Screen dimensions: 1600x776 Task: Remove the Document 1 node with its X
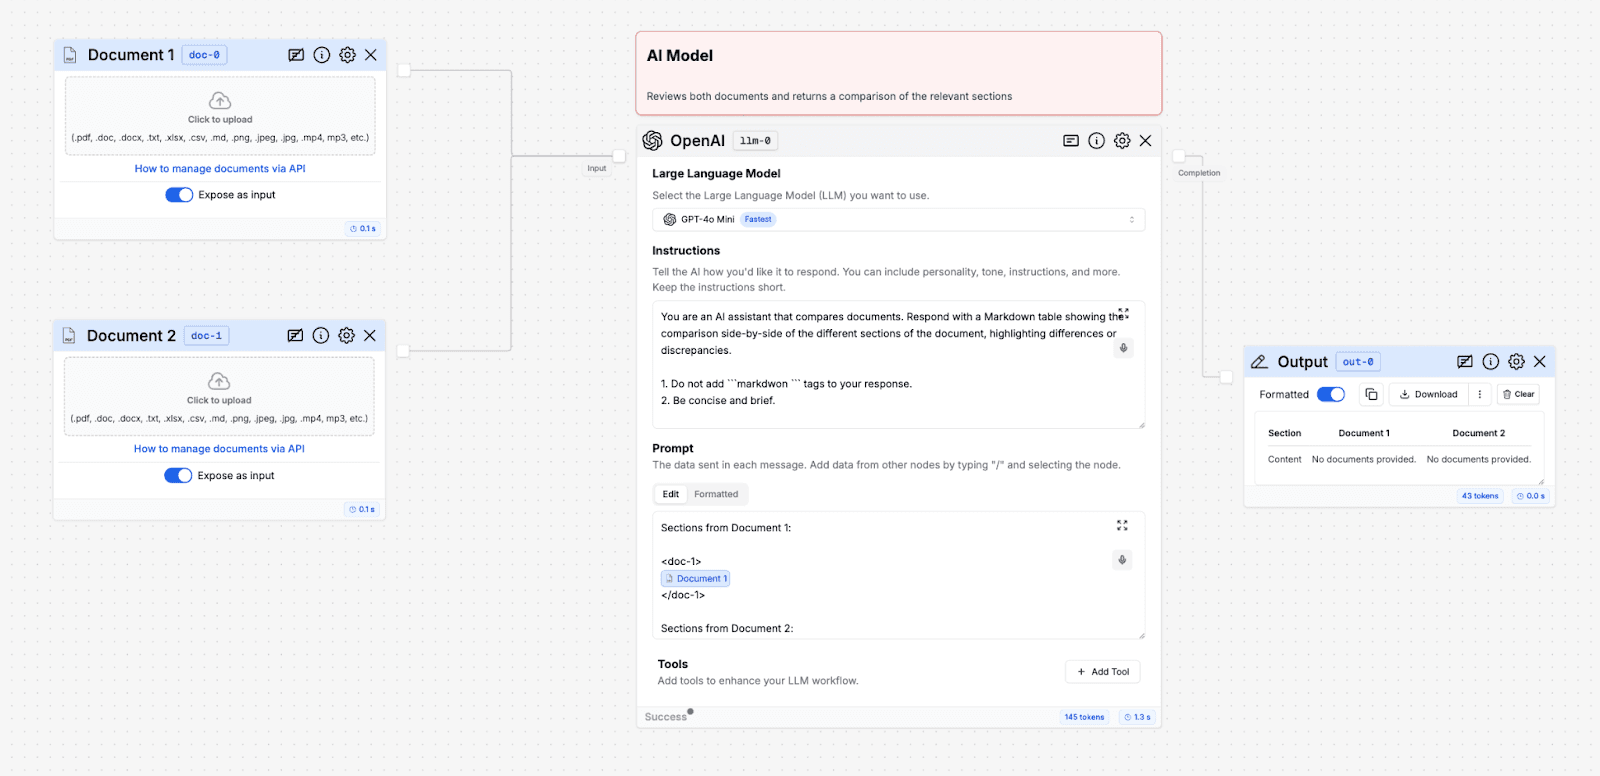click(x=371, y=55)
